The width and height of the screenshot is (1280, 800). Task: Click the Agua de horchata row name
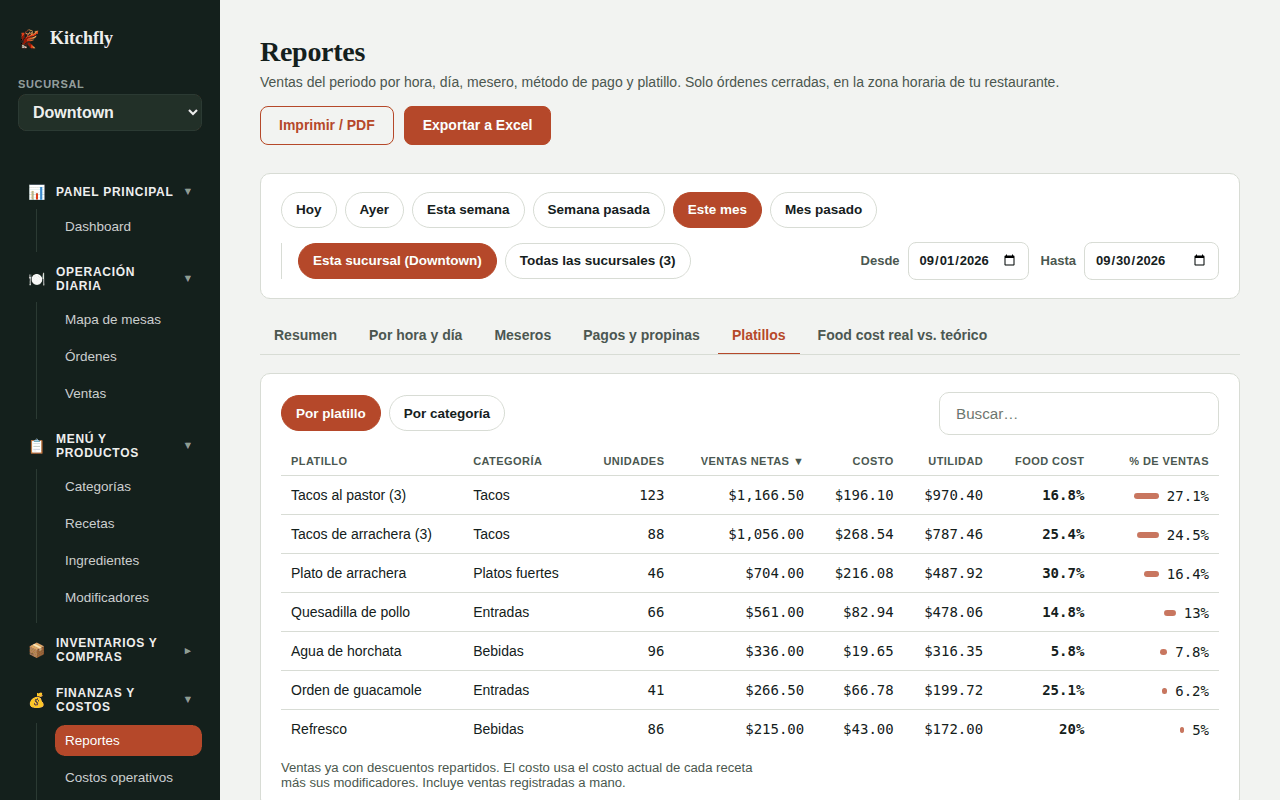(346, 651)
